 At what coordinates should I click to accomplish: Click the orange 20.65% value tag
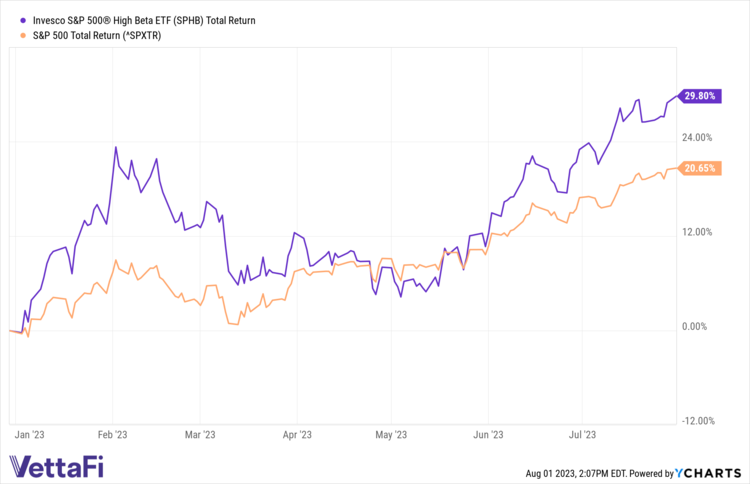click(699, 169)
